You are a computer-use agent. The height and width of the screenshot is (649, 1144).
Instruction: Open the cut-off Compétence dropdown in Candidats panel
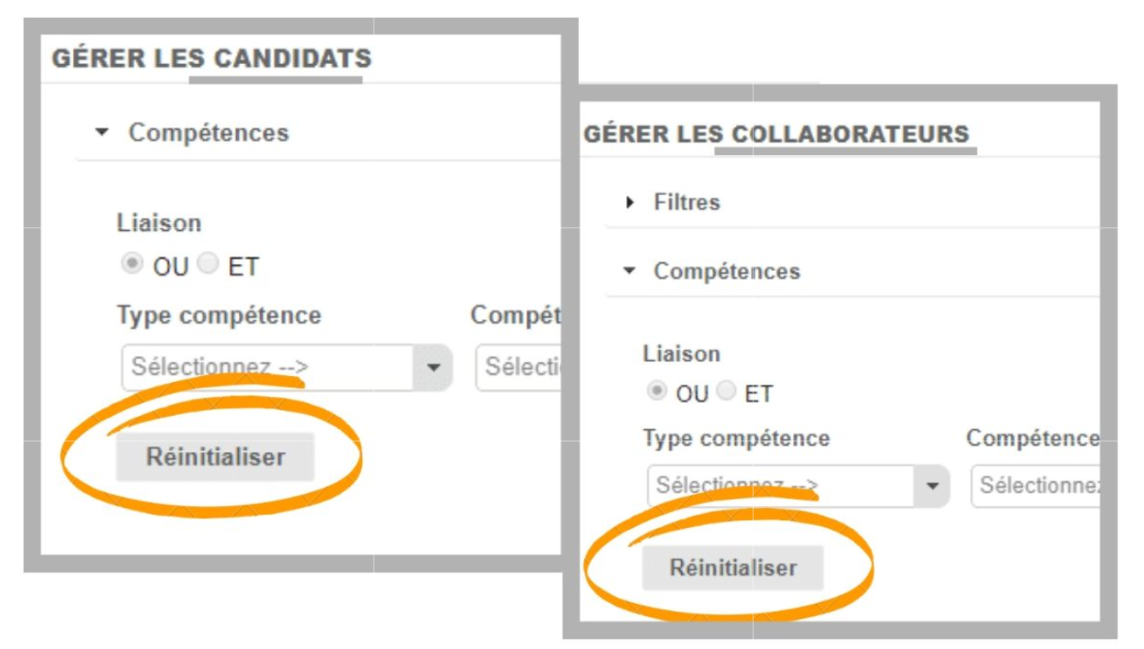tap(517, 367)
